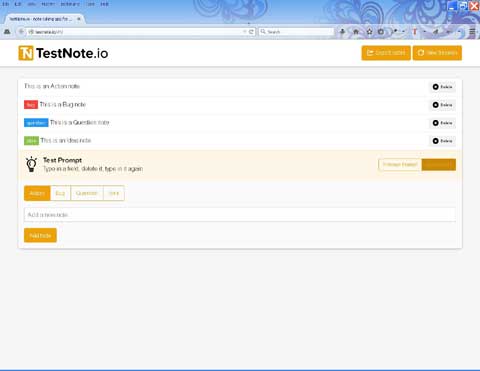Click the 'This is a Question note' text
This screenshot has width=480, height=371.
click(80, 122)
